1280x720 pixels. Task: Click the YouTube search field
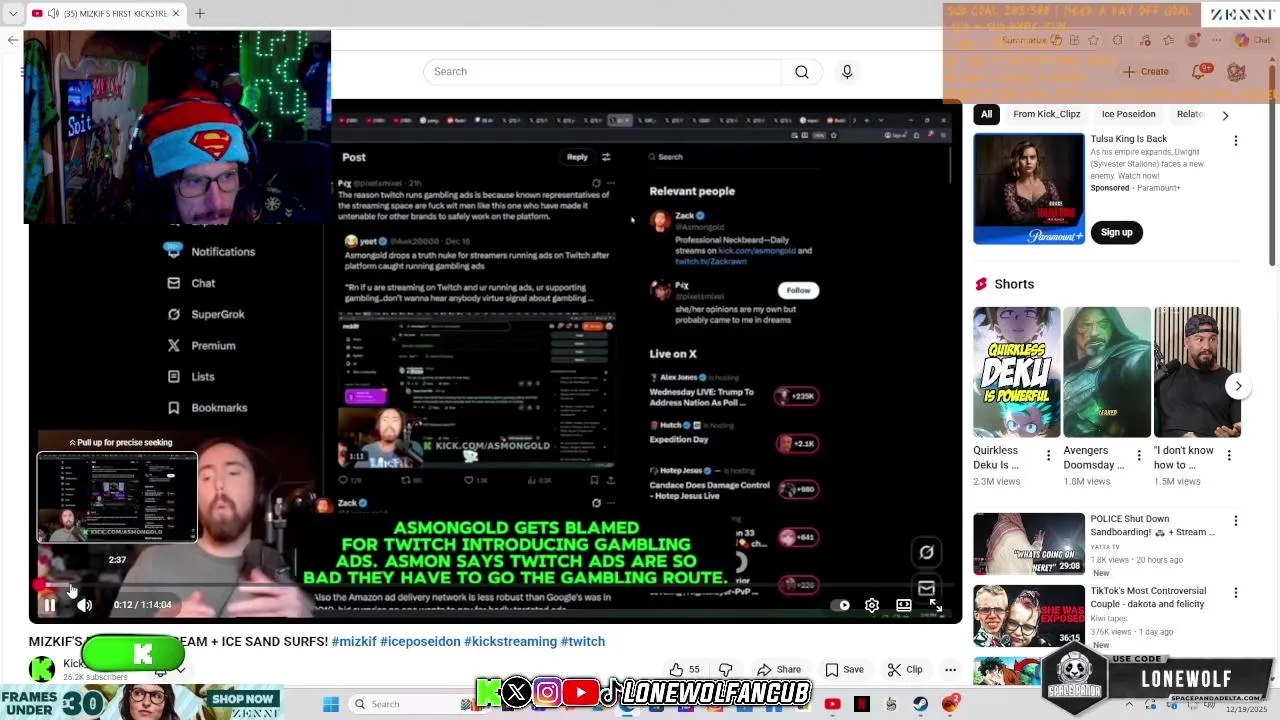tap(603, 72)
